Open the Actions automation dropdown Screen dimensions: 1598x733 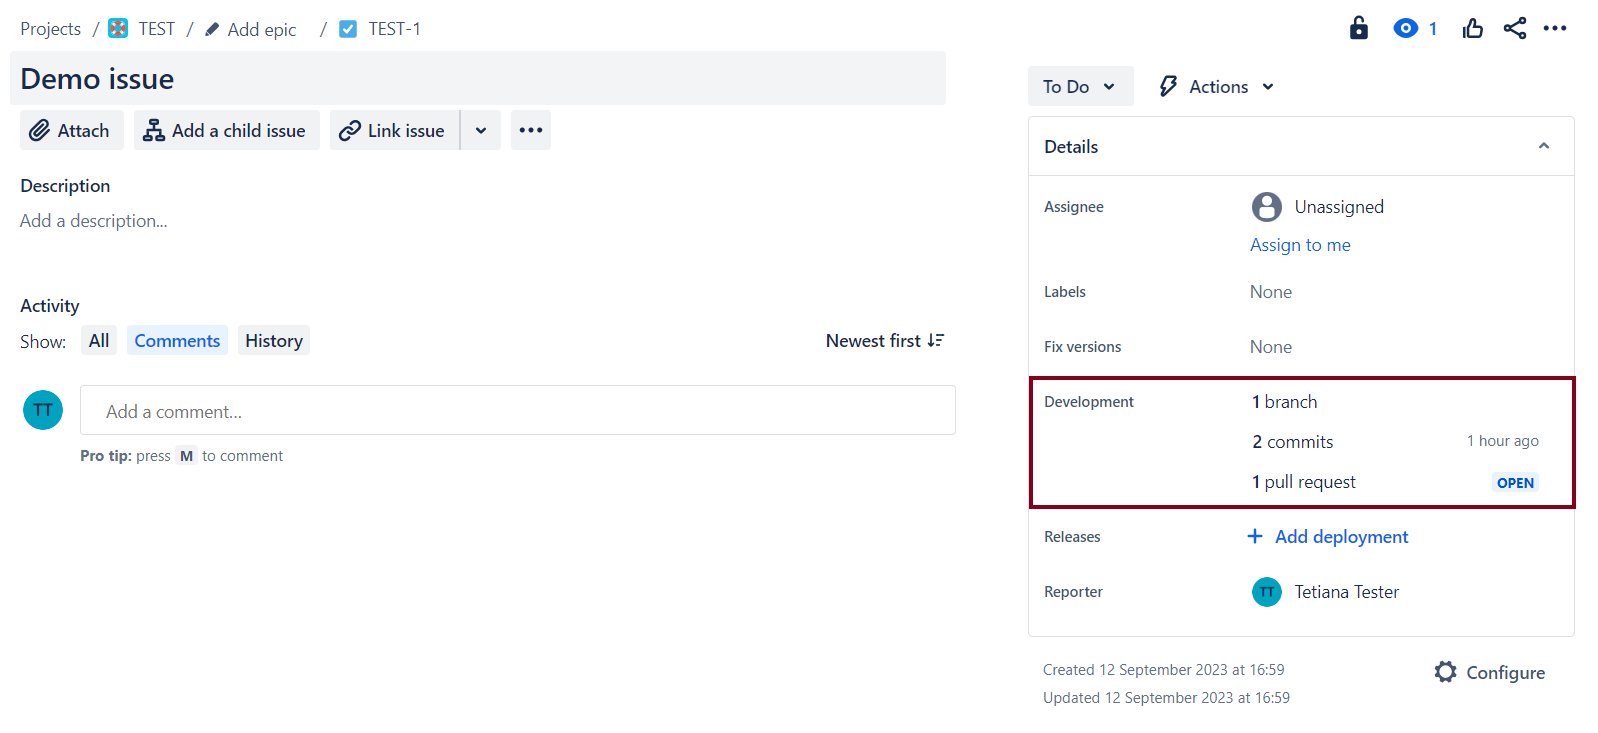pos(1216,87)
